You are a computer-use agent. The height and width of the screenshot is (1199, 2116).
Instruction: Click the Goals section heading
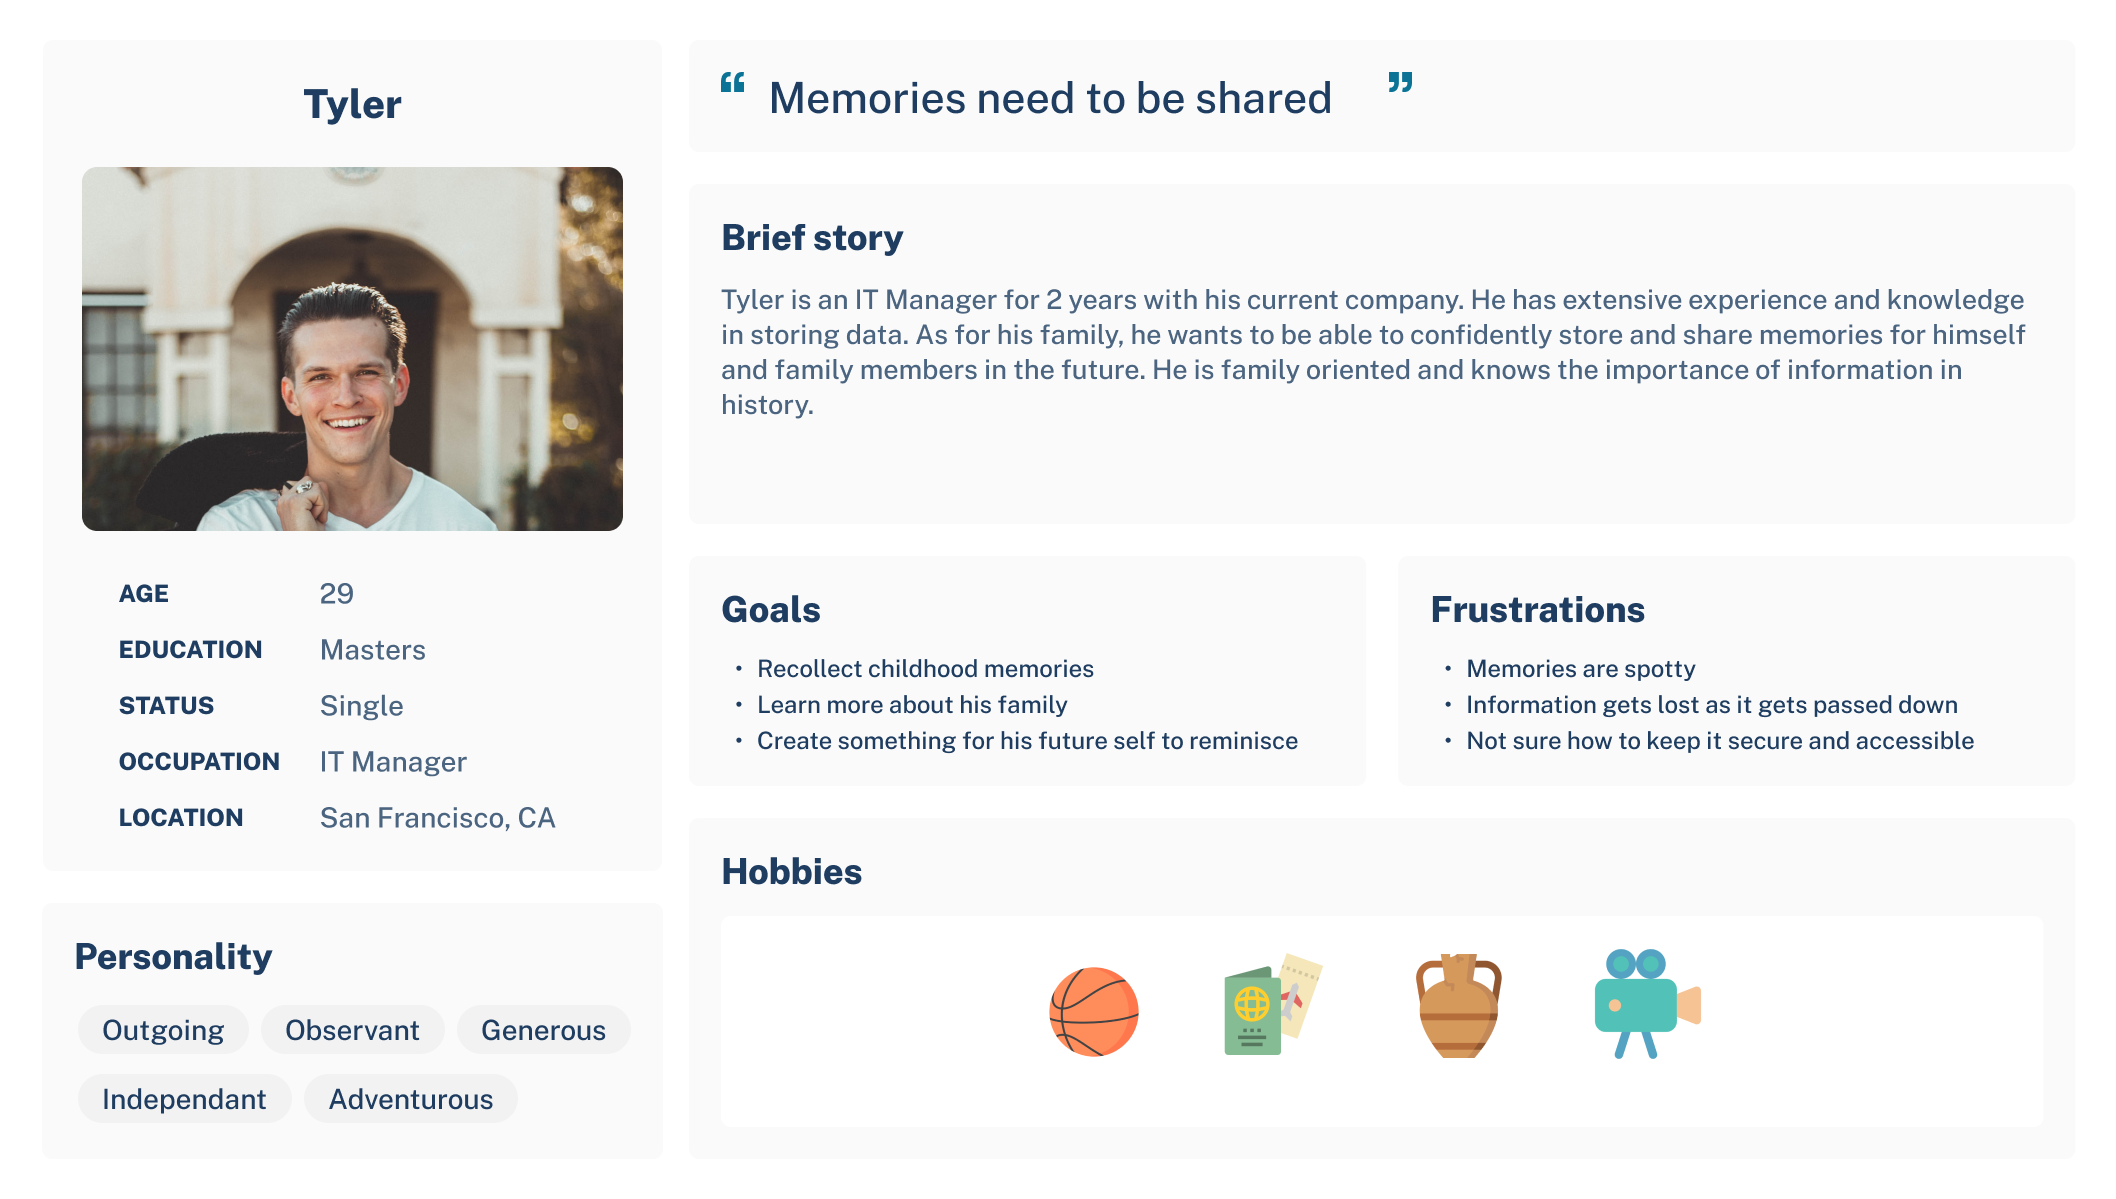point(771,609)
